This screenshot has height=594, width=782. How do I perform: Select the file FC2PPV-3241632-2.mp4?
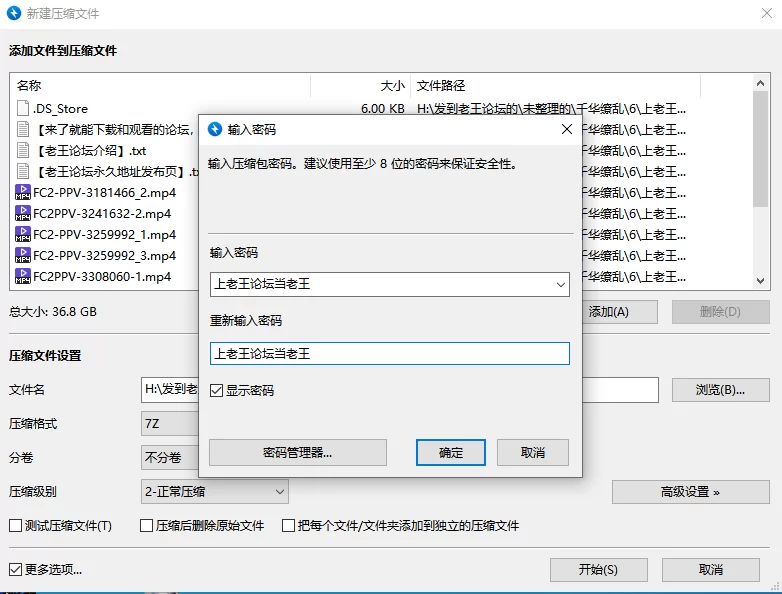pyautogui.click(x=102, y=213)
